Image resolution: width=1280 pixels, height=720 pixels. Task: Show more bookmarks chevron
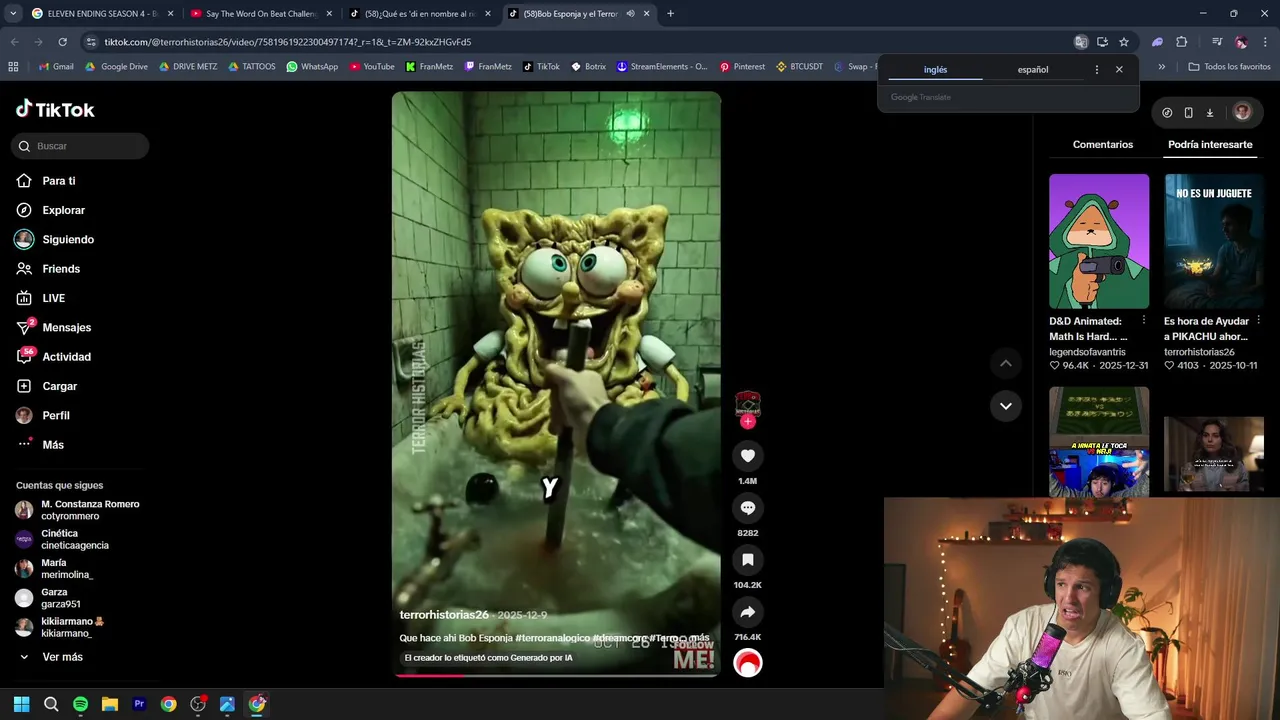tap(1161, 67)
